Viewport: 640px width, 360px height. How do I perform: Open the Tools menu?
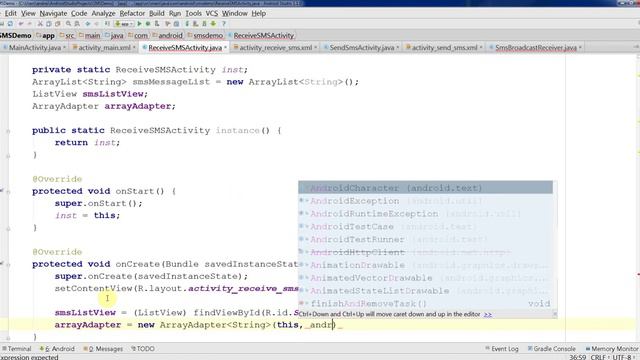click(193, 13)
